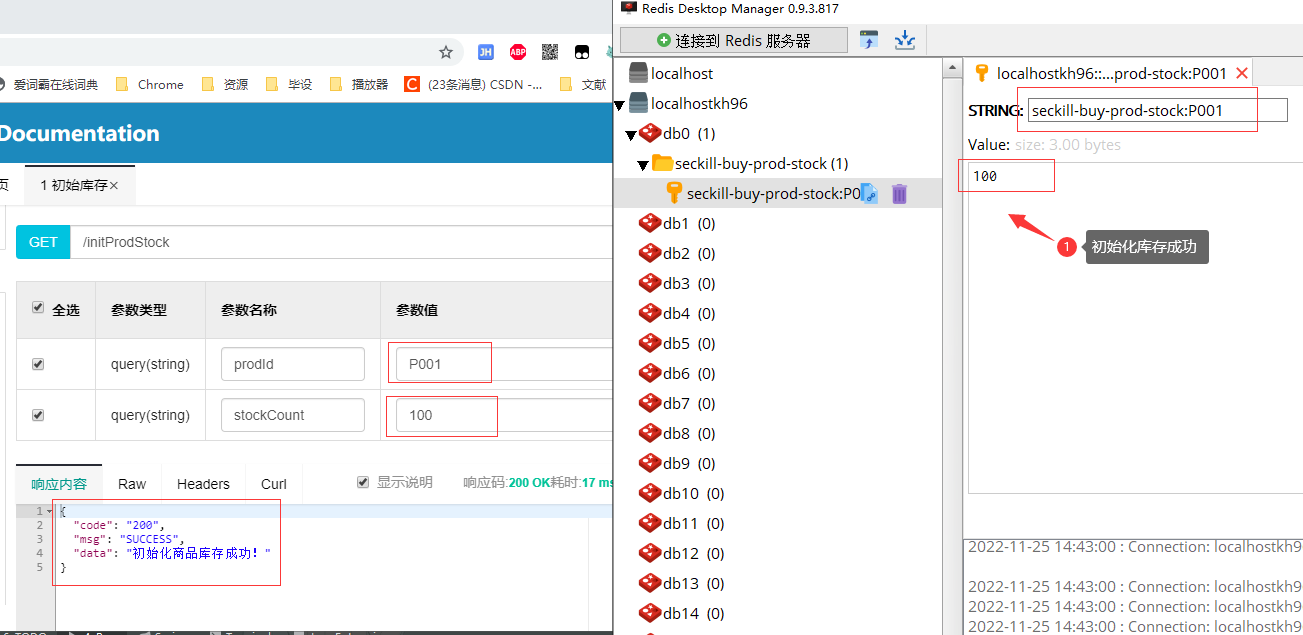Select db9 (0) in the tree
The image size is (1303, 635).
pyautogui.click(x=689, y=463)
